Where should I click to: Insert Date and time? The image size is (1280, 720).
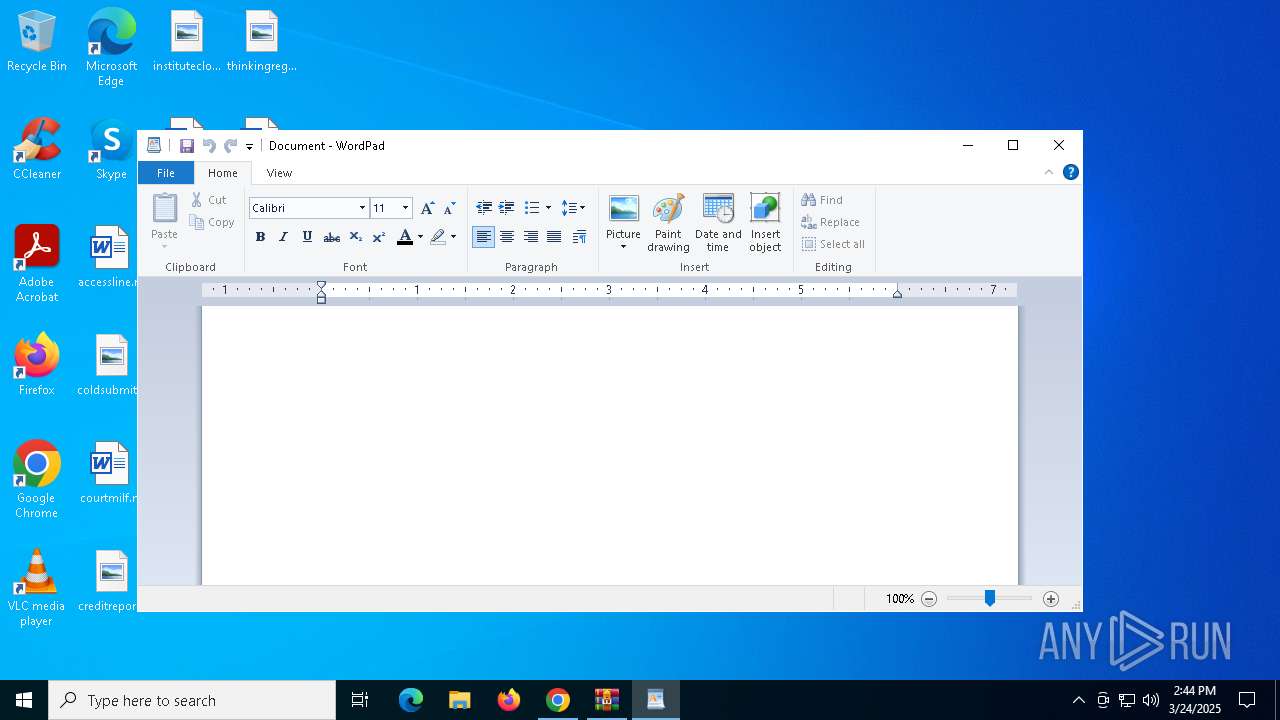click(718, 223)
